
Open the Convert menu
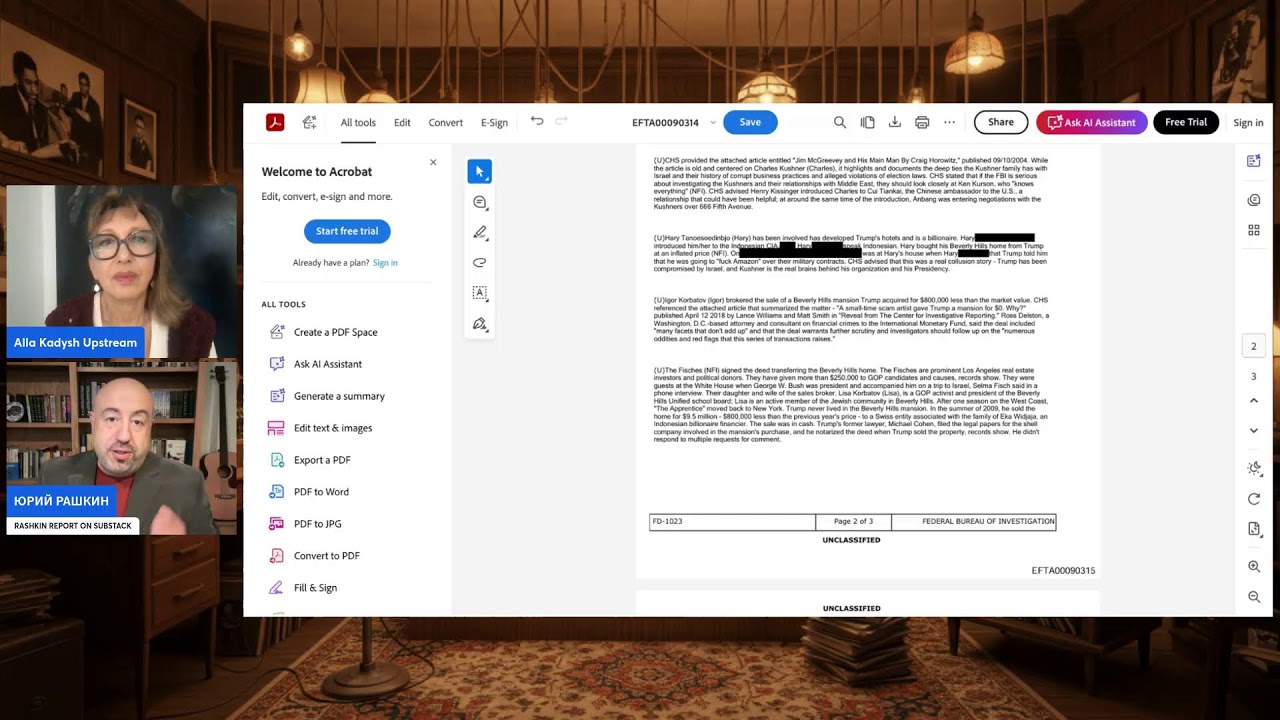[445, 123]
